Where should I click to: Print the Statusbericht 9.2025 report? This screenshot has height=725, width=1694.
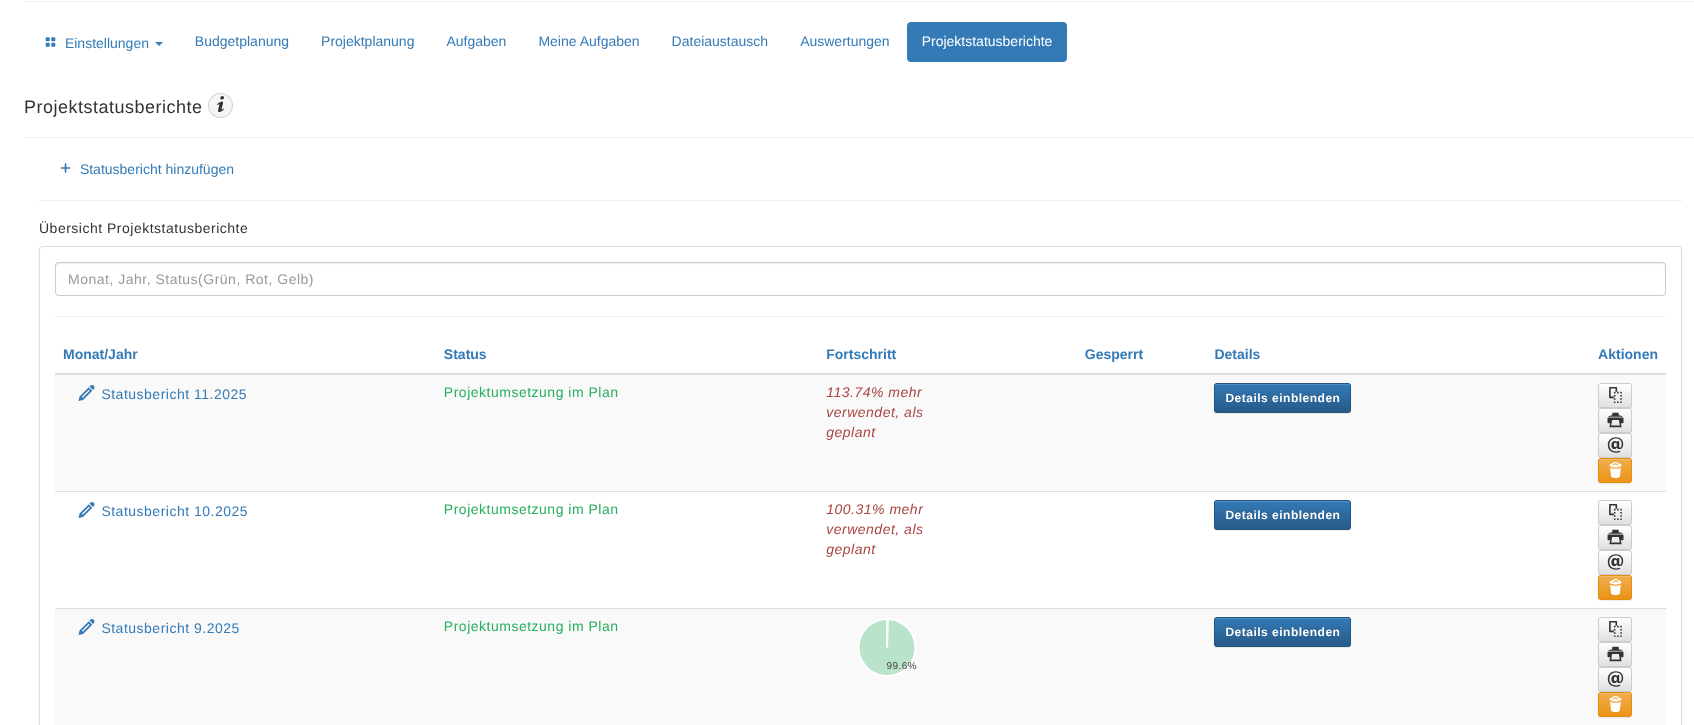[1614, 654]
